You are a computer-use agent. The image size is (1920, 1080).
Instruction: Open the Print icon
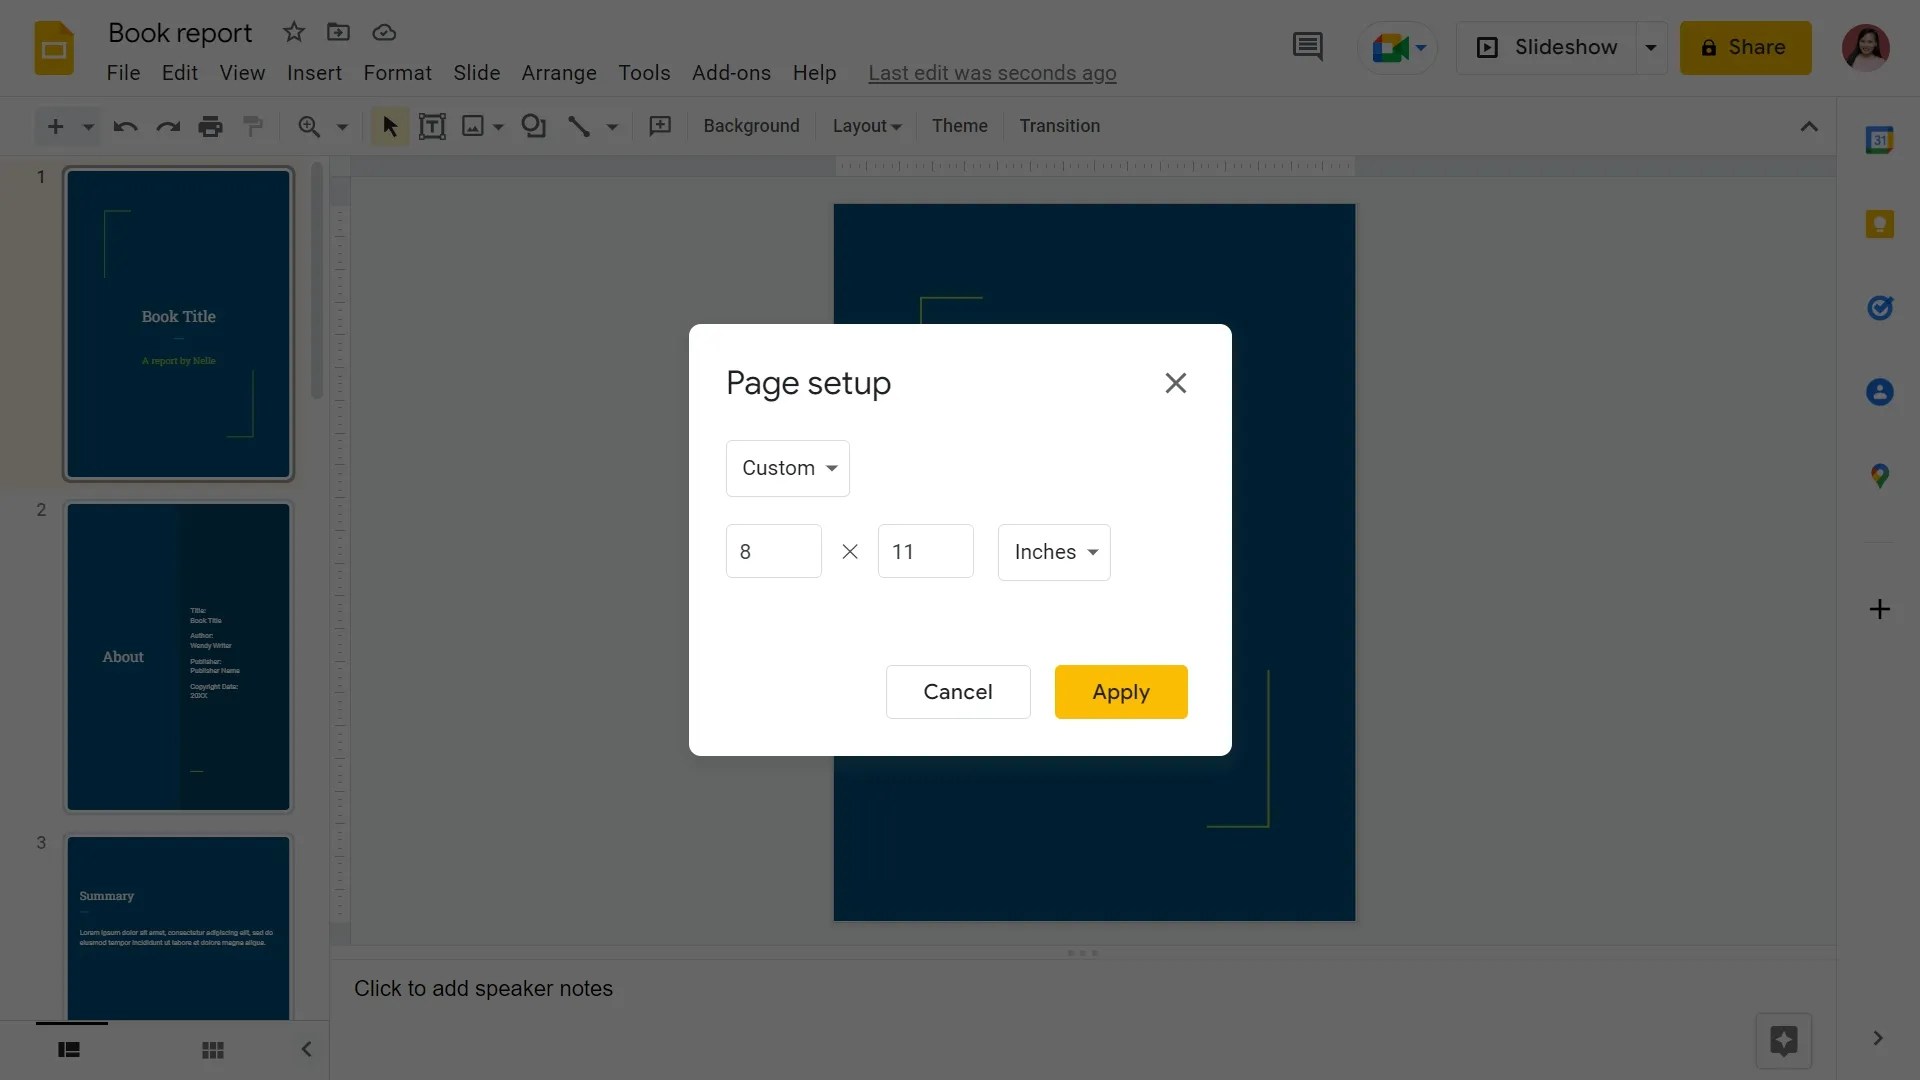pos(210,126)
